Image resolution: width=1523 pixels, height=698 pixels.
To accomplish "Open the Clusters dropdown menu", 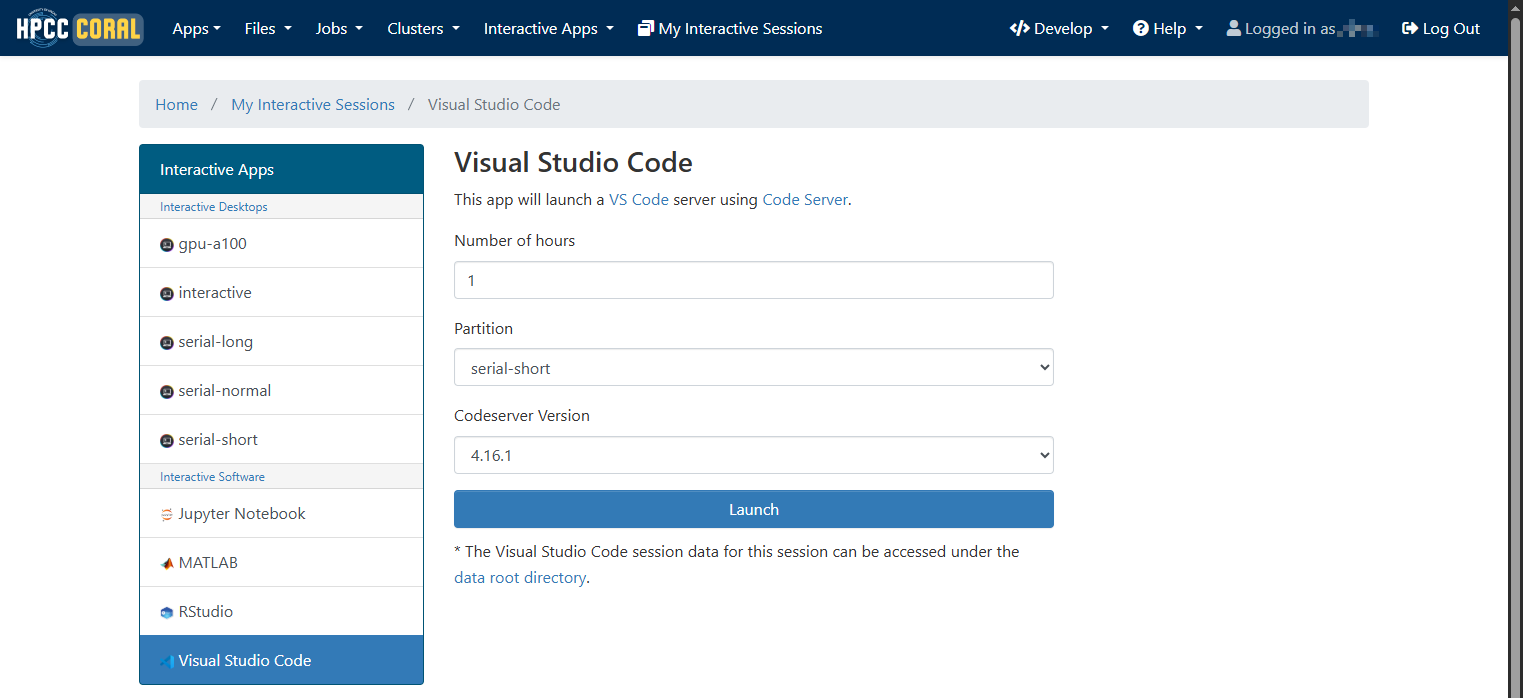I will (x=424, y=28).
